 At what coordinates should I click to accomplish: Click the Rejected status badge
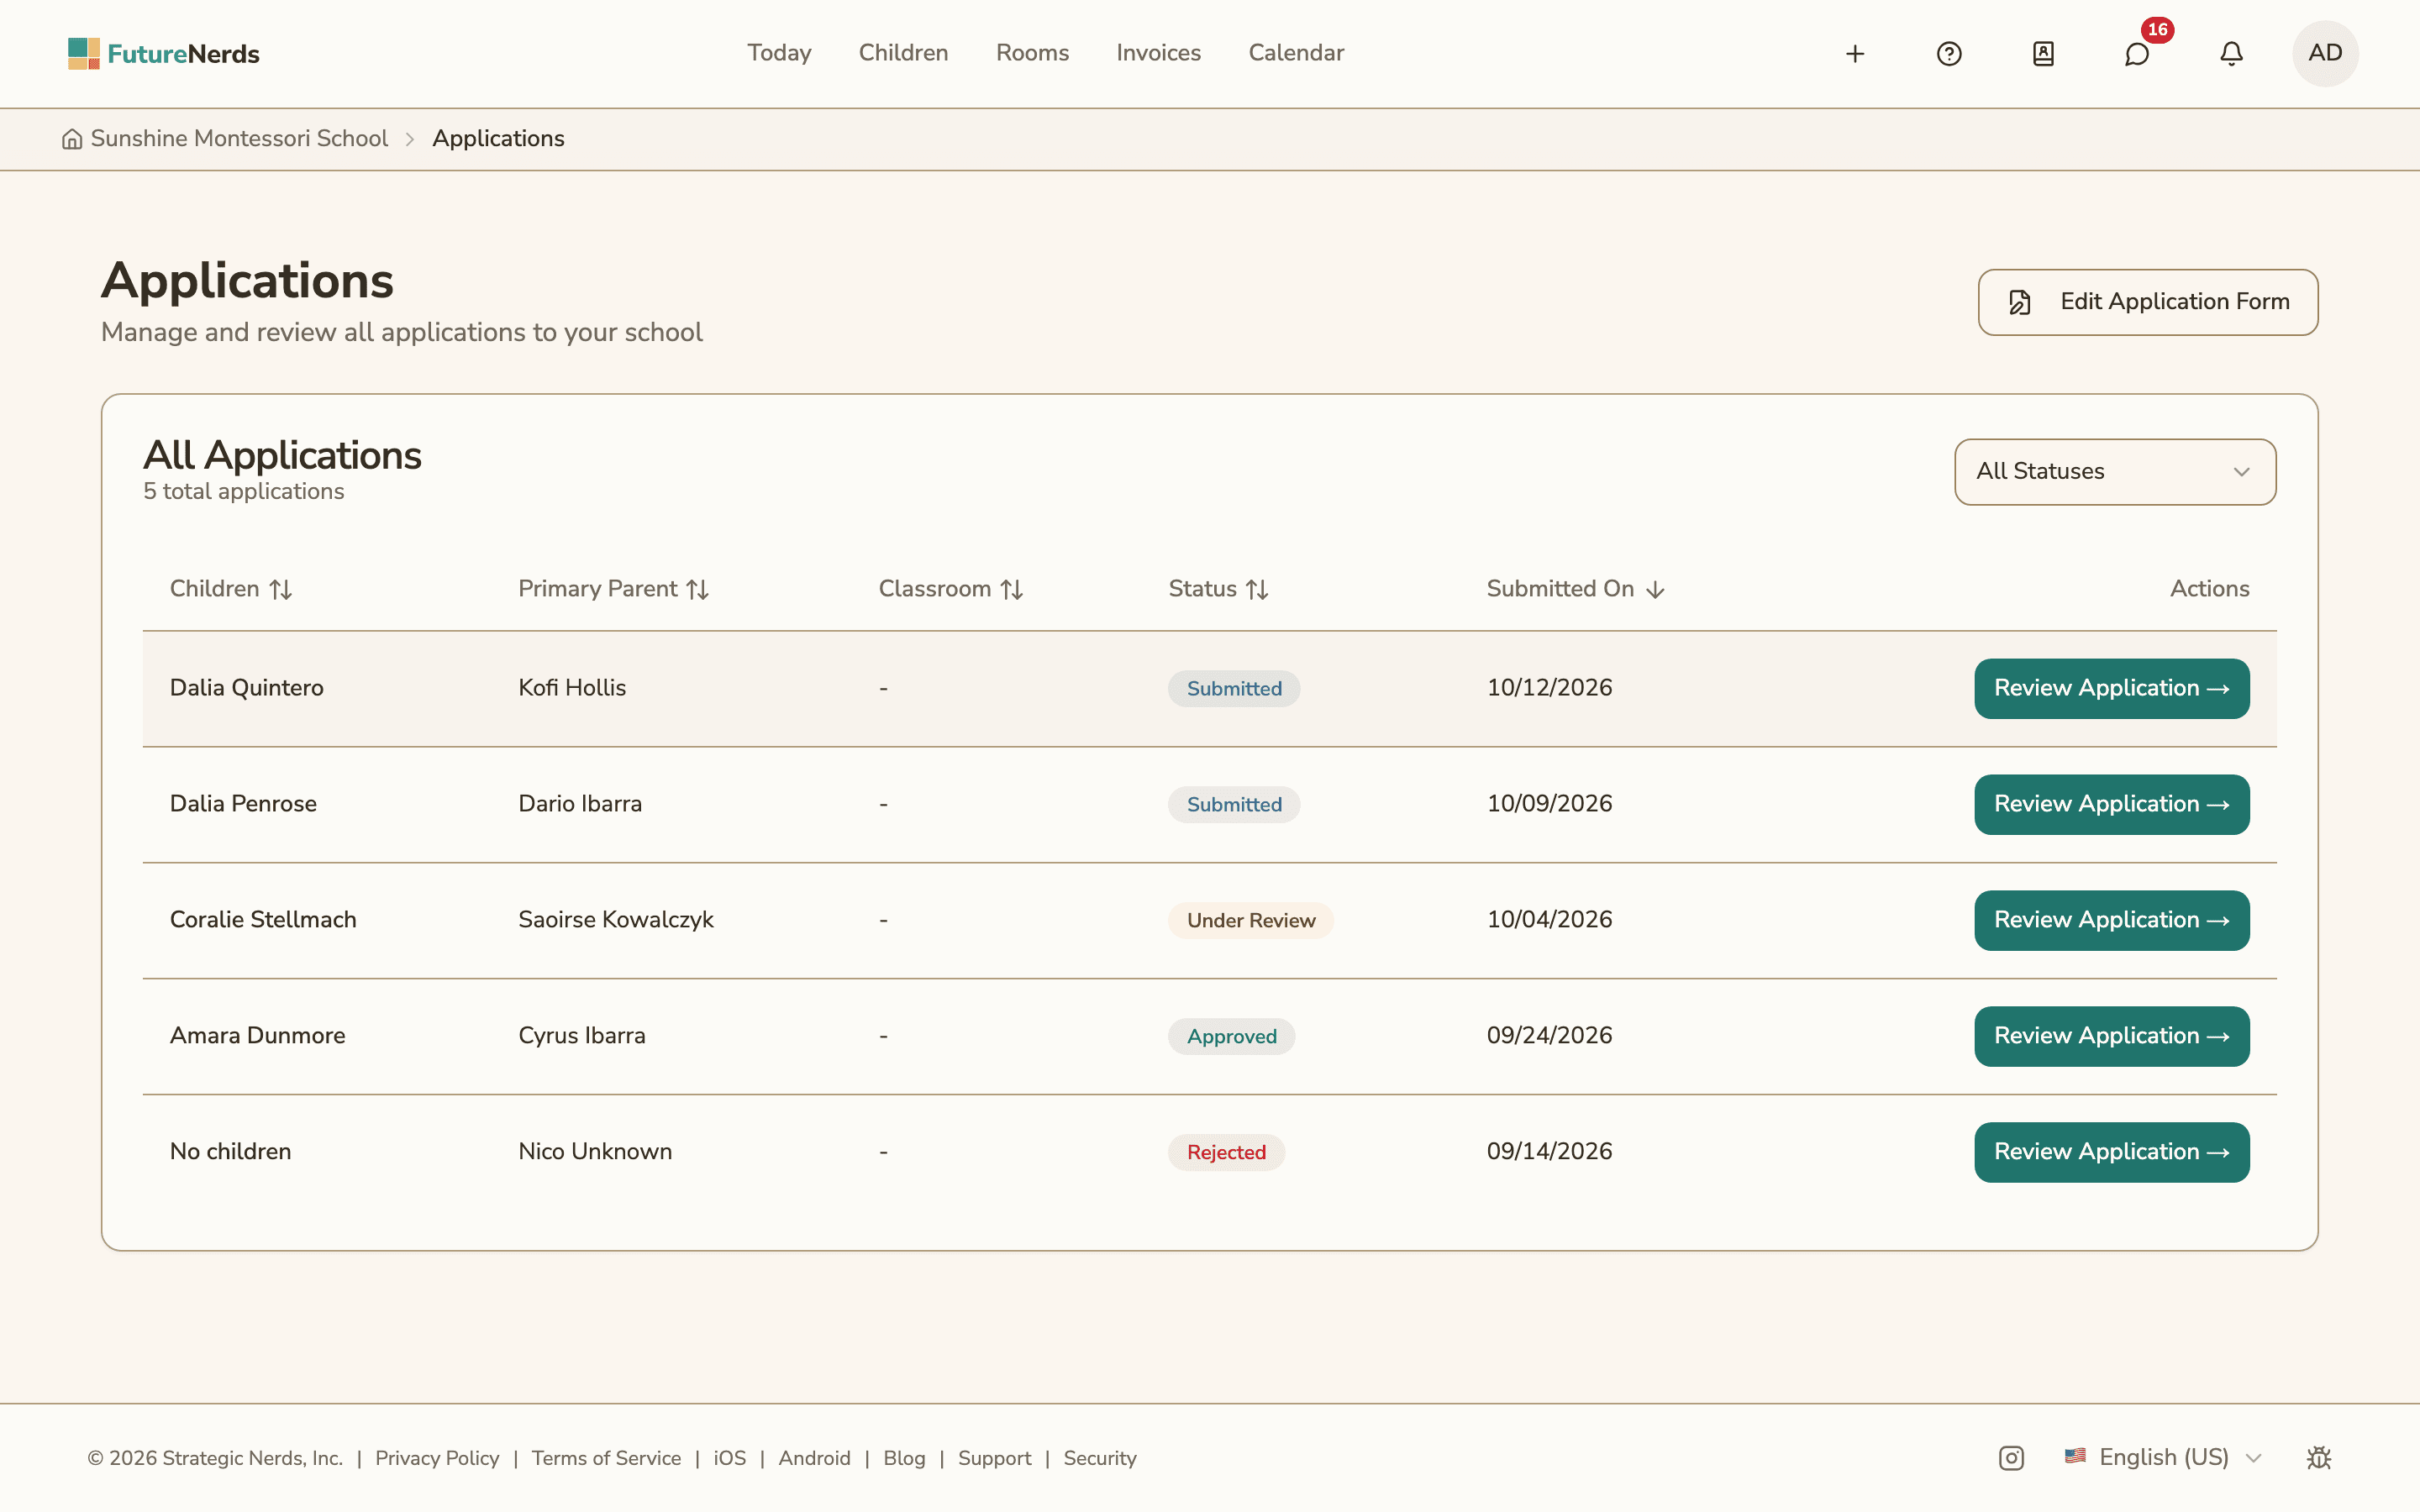(x=1226, y=1152)
